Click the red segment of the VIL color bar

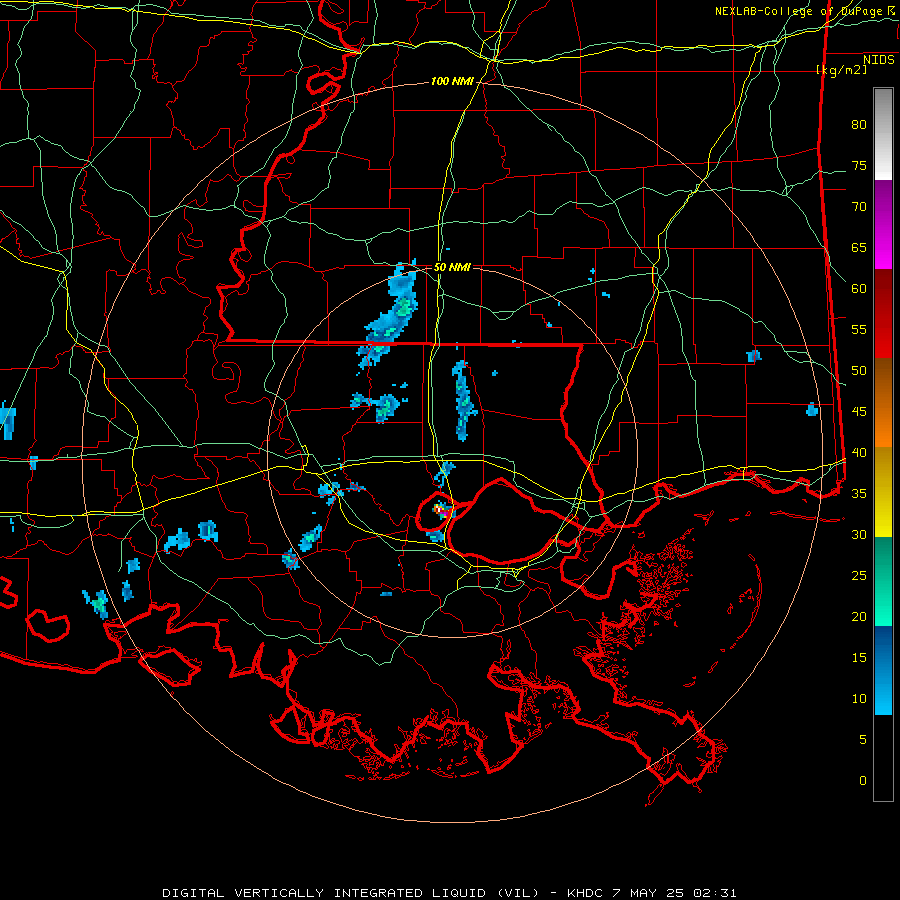tap(883, 314)
